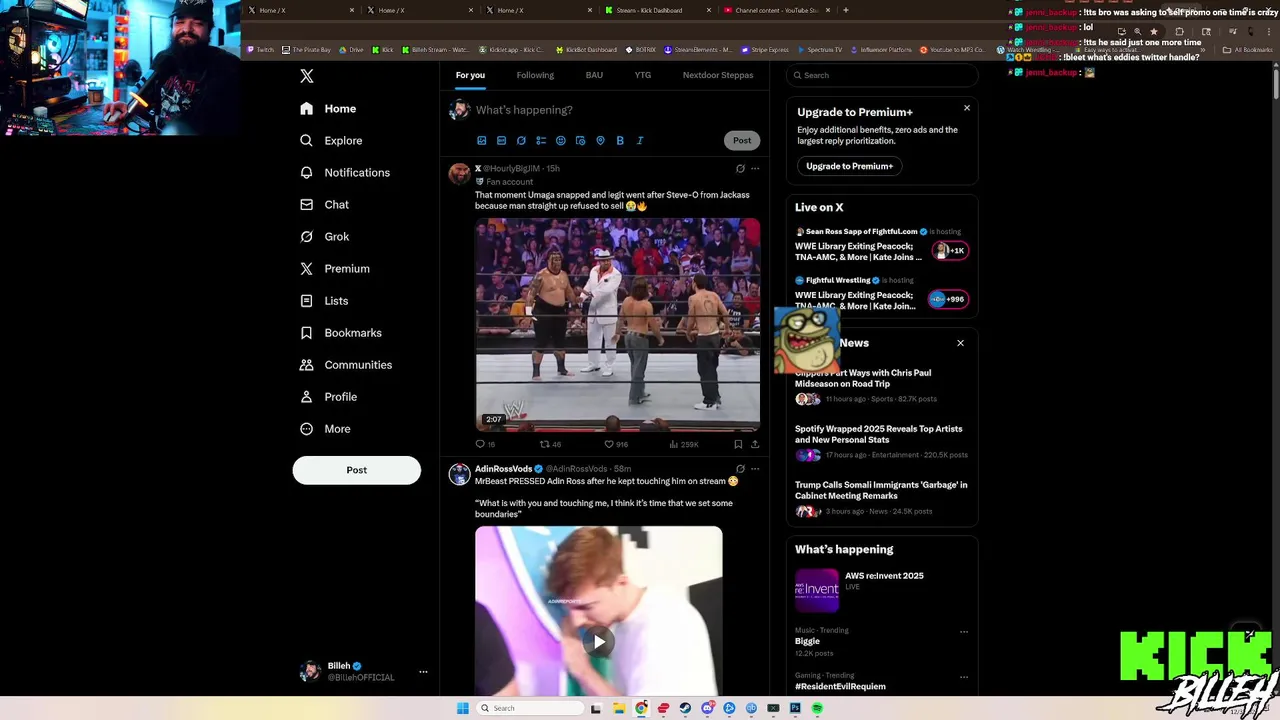
Task: Add a GIF in composer toolbar
Action: coord(501,141)
